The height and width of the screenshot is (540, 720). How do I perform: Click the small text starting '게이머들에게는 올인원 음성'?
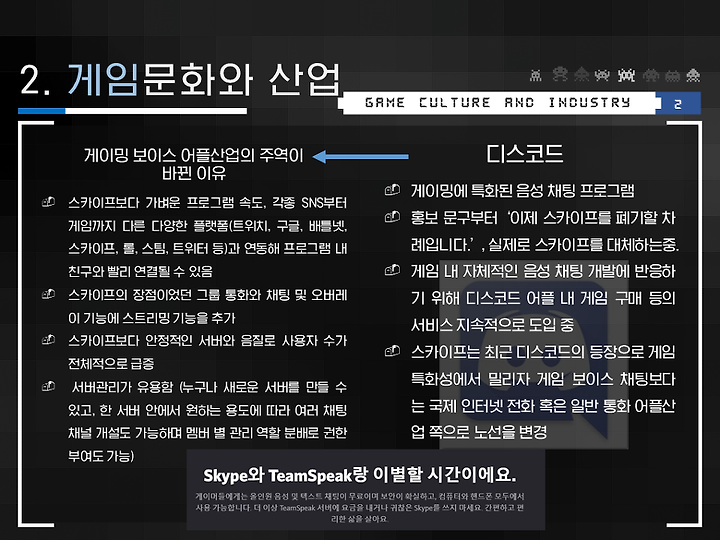click(x=360, y=507)
